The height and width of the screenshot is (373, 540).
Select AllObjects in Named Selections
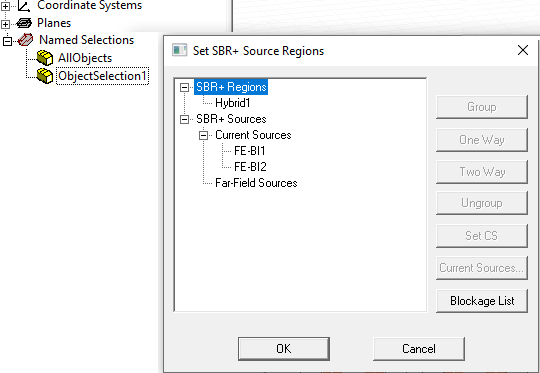(85, 58)
